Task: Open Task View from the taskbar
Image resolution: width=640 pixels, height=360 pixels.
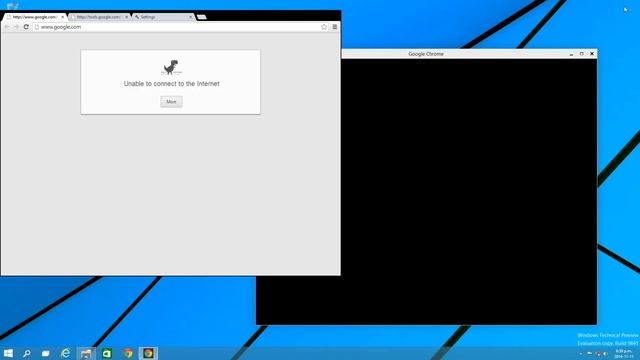Action: tap(46, 353)
